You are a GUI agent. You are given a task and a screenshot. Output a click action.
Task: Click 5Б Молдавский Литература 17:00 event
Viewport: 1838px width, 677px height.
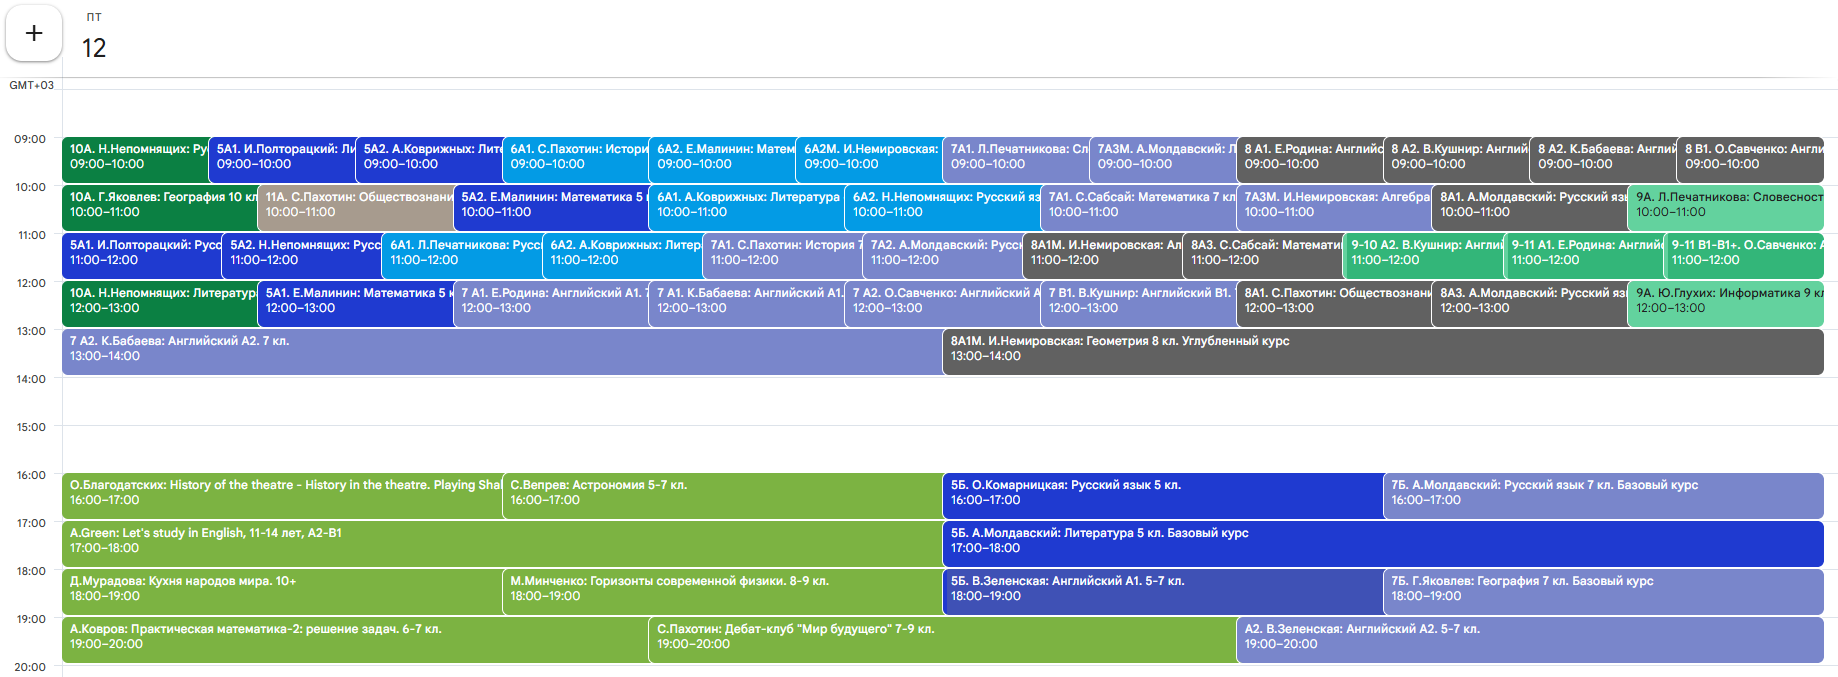click(x=1380, y=541)
